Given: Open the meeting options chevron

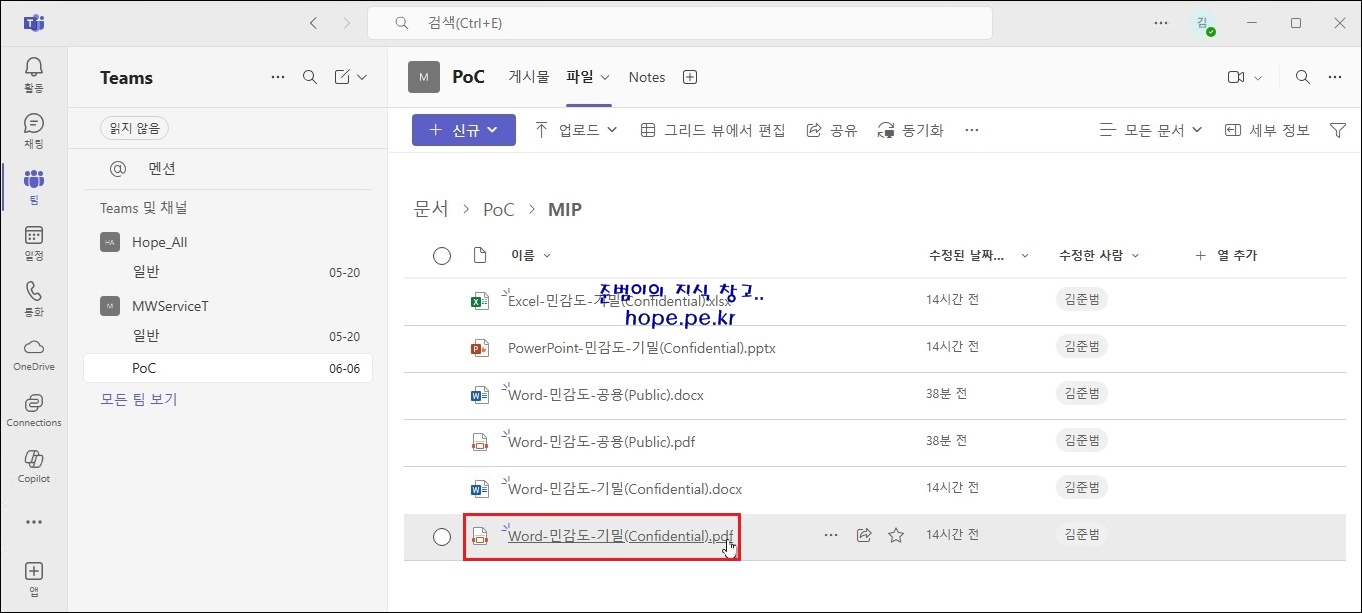Looking at the screenshot, I should point(1258,77).
